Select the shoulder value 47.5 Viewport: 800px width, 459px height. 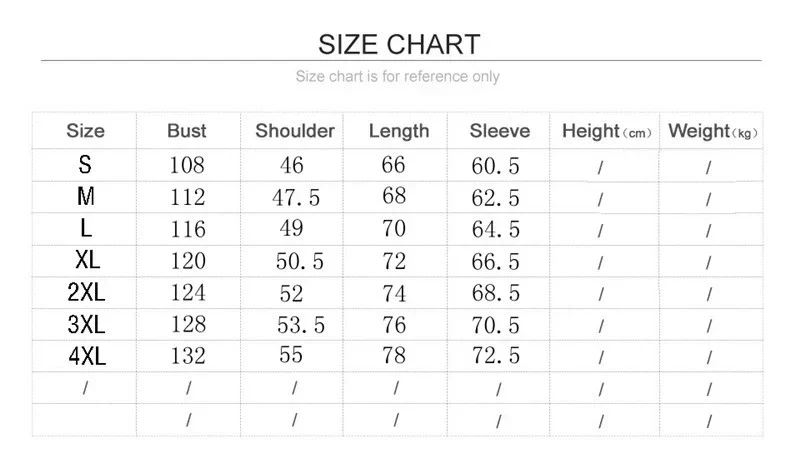tap(296, 197)
